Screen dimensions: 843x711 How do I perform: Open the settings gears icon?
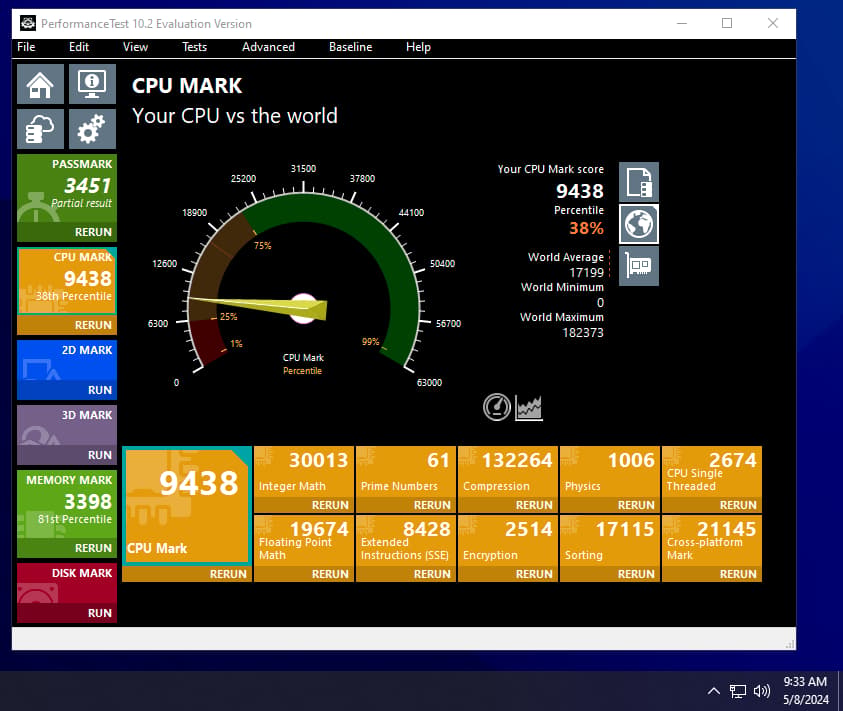tap(92, 129)
